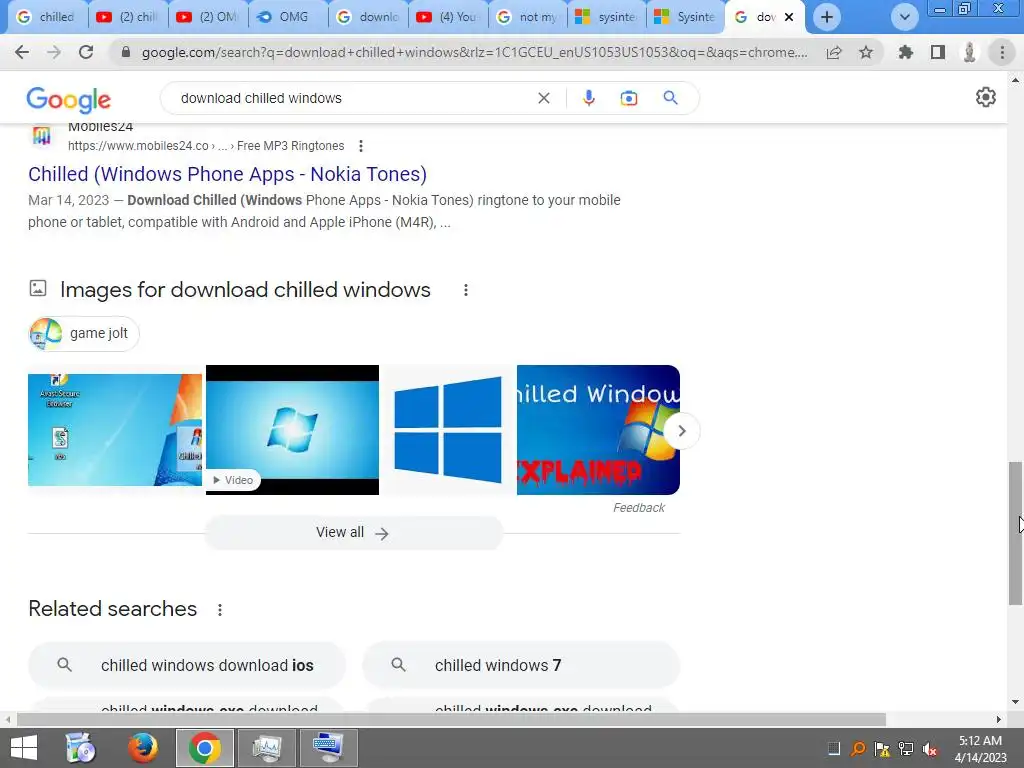Click scroll-up arrow of vertical scrollbar
1024x768 pixels.
[1015, 80]
